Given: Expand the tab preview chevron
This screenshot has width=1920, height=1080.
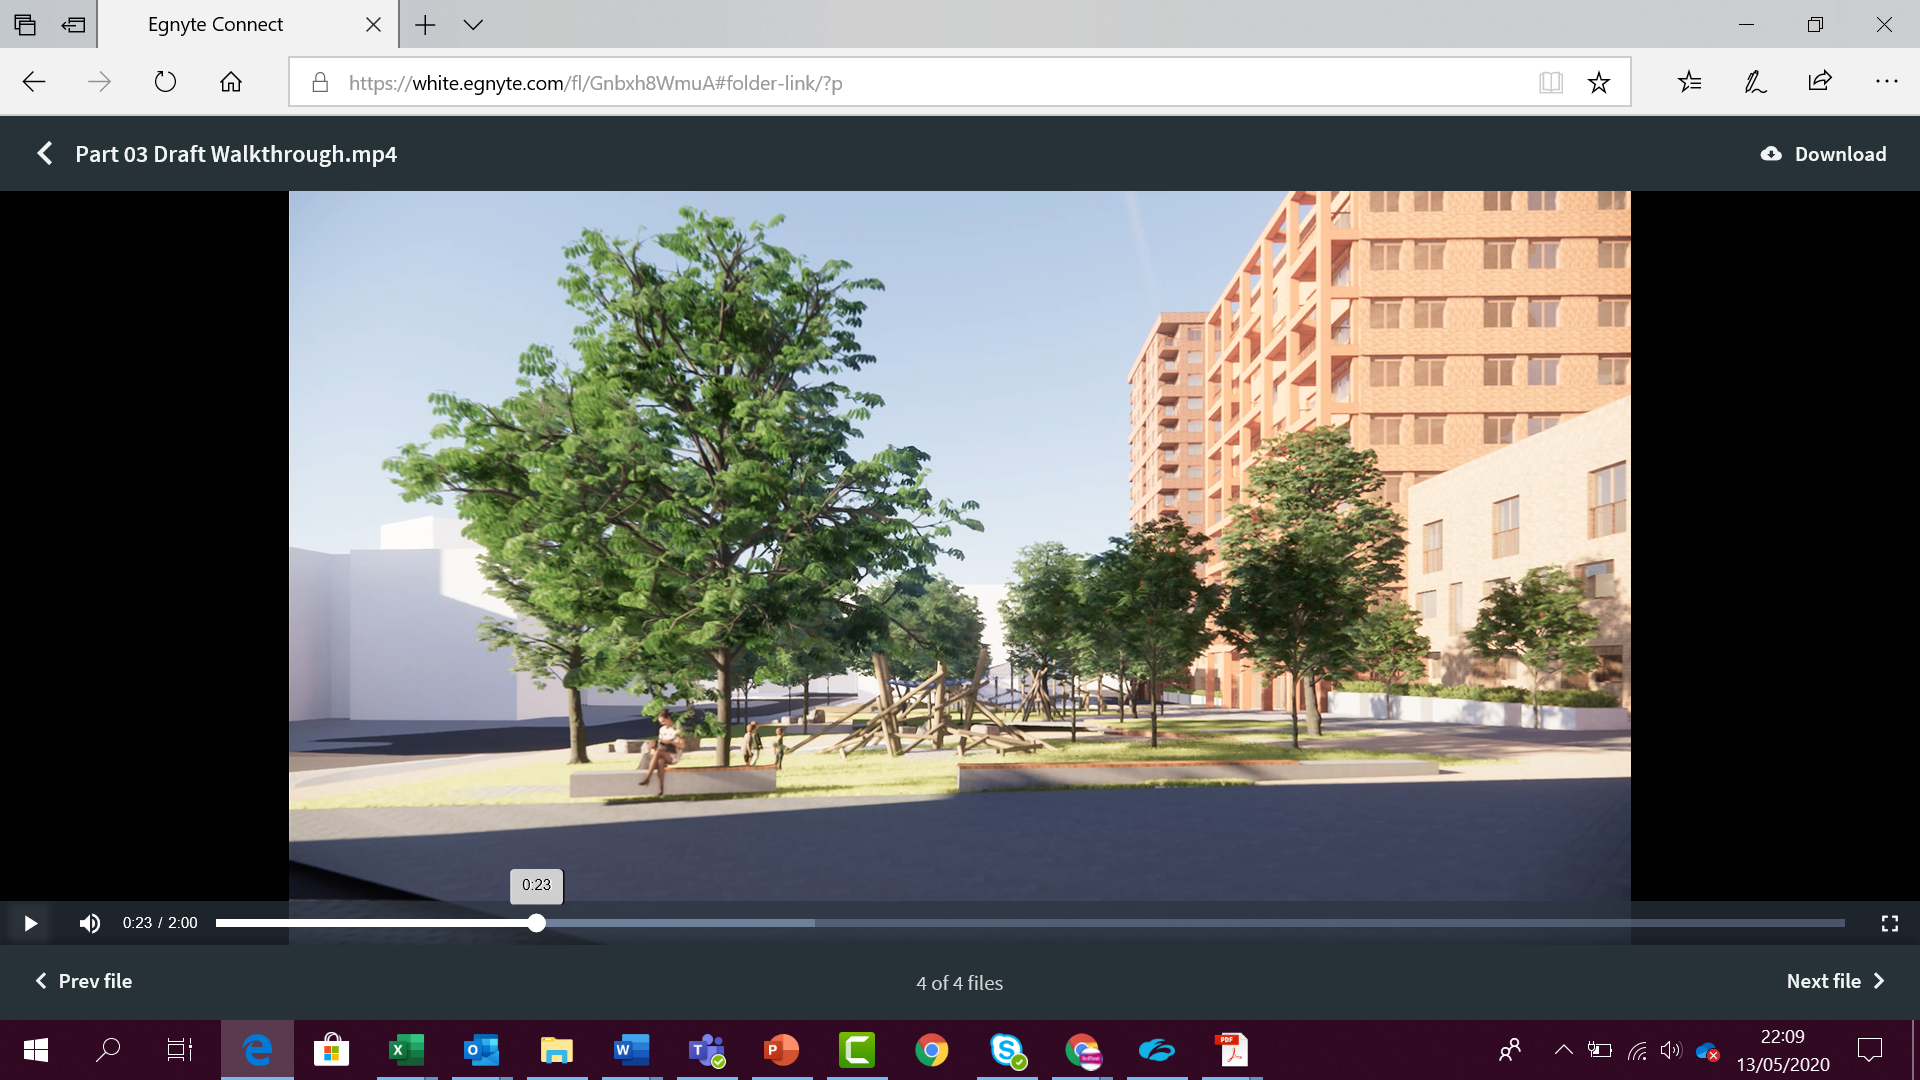Looking at the screenshot, I should pyautogui.click(x=473, y=25).
